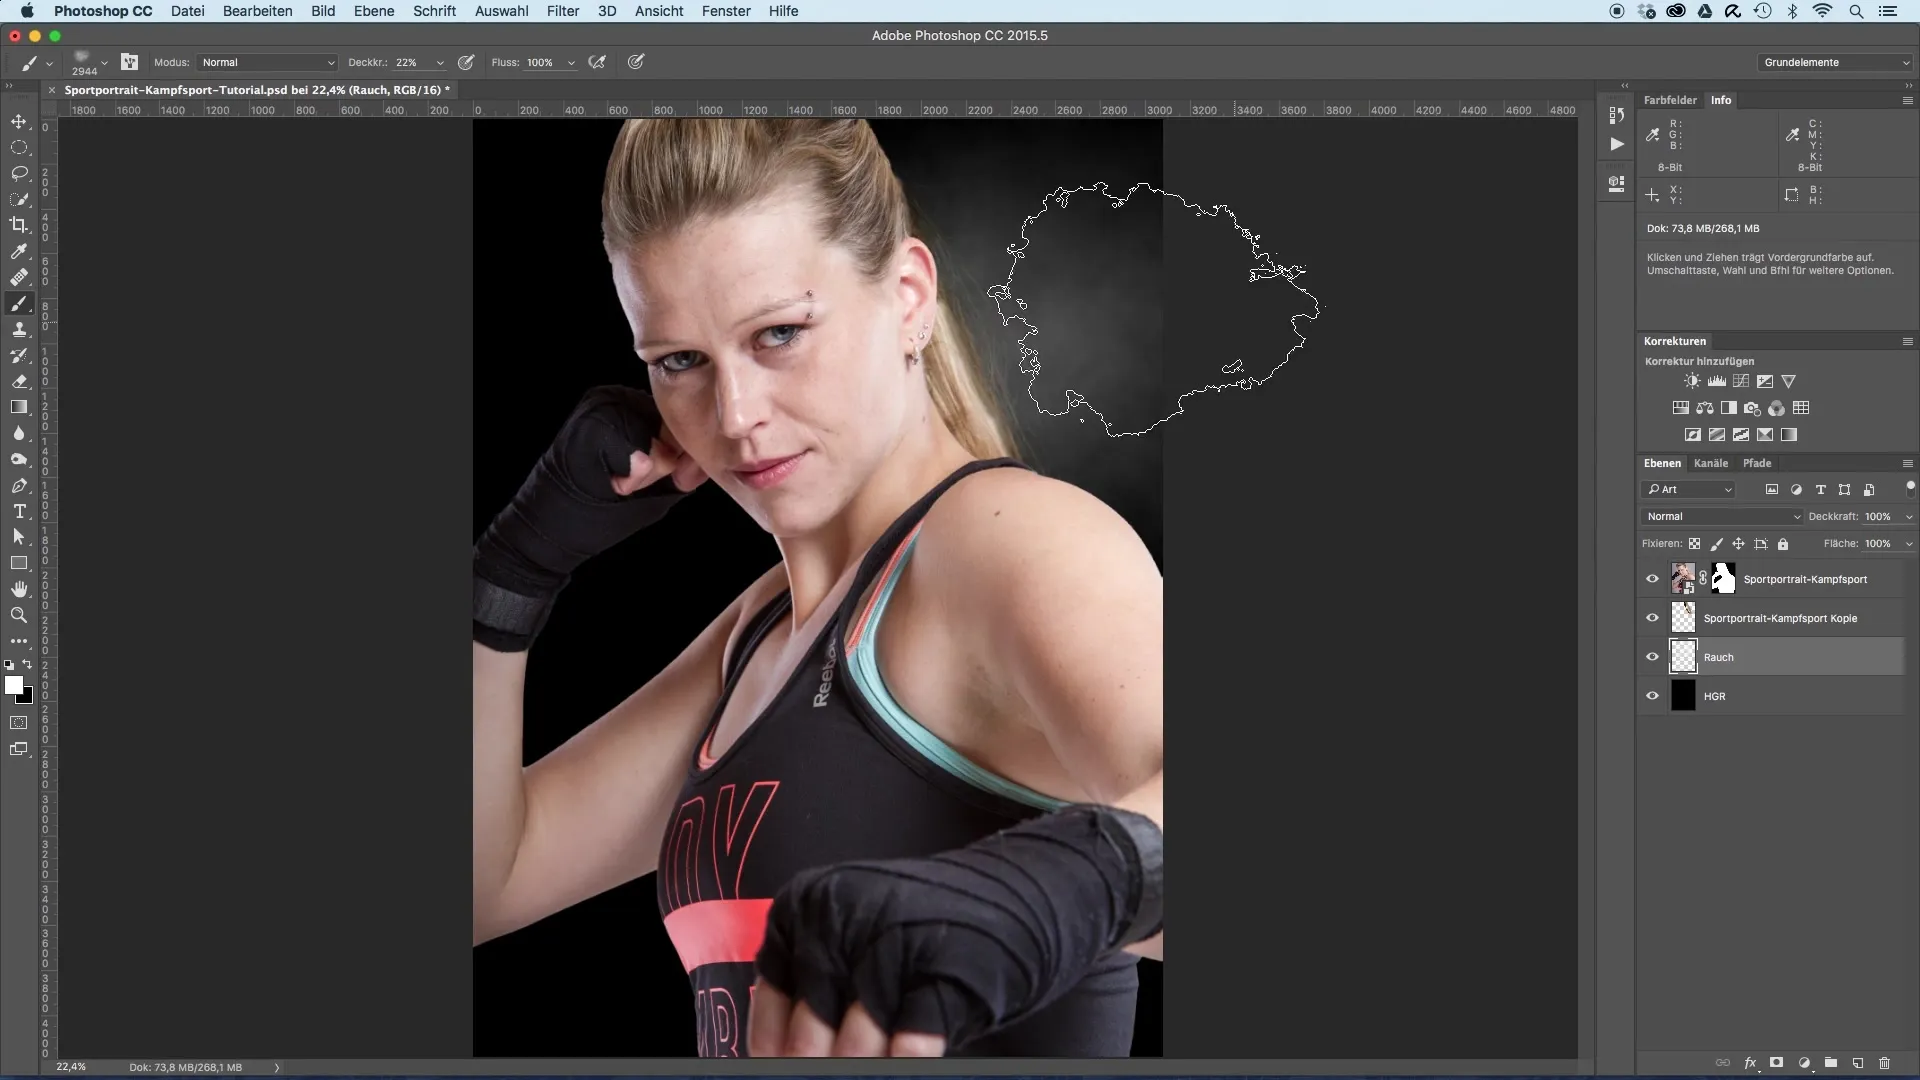Open the Ebenen panel menu
Image resolution: width=1920 pixels, height=1080 pixels.
coord(1907,463)
